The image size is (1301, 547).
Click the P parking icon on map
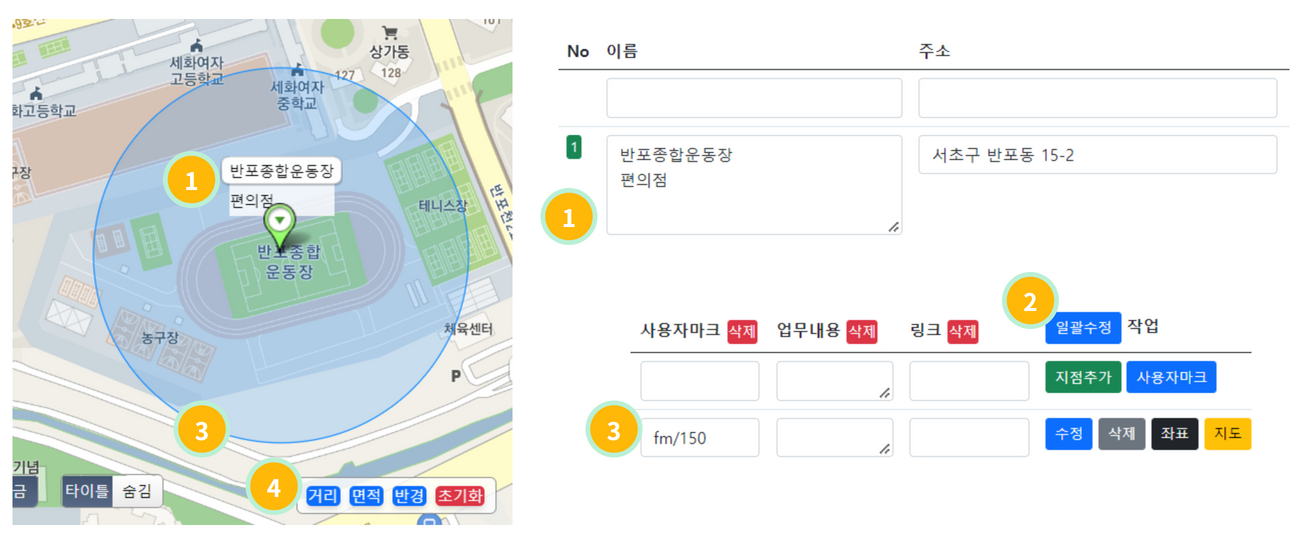click(x=456, y=376)
